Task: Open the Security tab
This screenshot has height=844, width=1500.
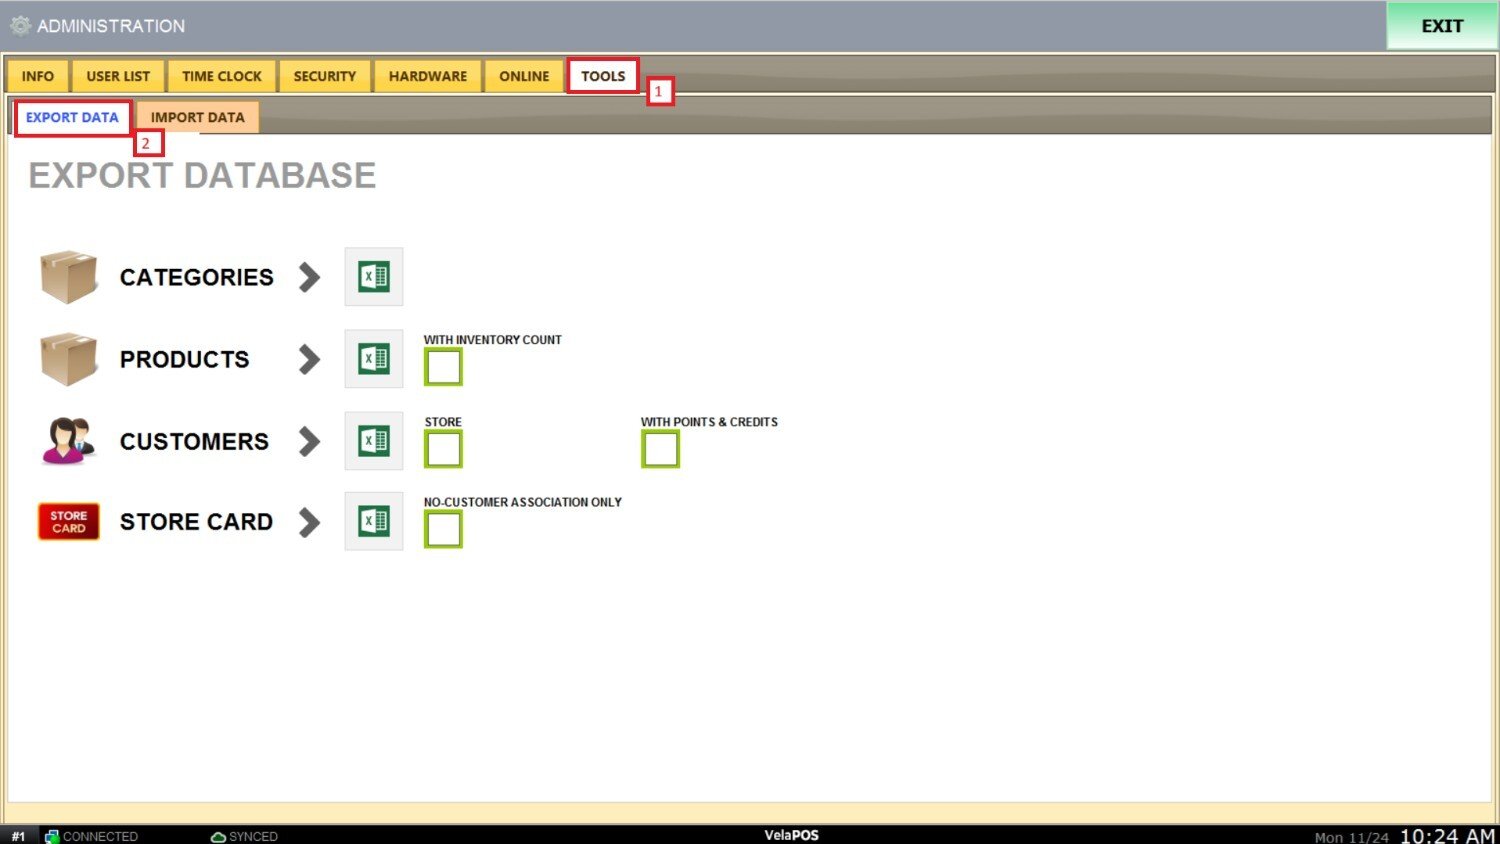Action: tap(324, 76)
